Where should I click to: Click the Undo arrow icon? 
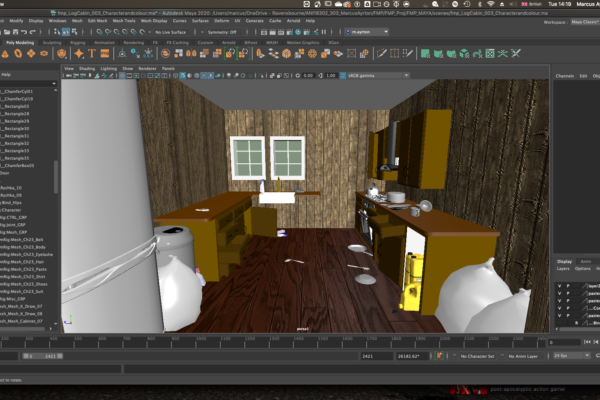[x=24, y=32]
